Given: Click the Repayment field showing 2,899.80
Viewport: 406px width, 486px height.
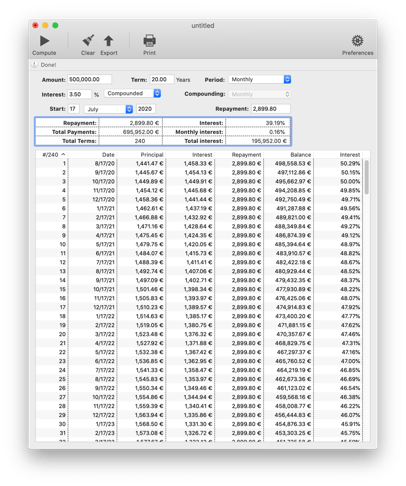Looking at the screenshot, I should pyautogui.click(x=271, y=109).
